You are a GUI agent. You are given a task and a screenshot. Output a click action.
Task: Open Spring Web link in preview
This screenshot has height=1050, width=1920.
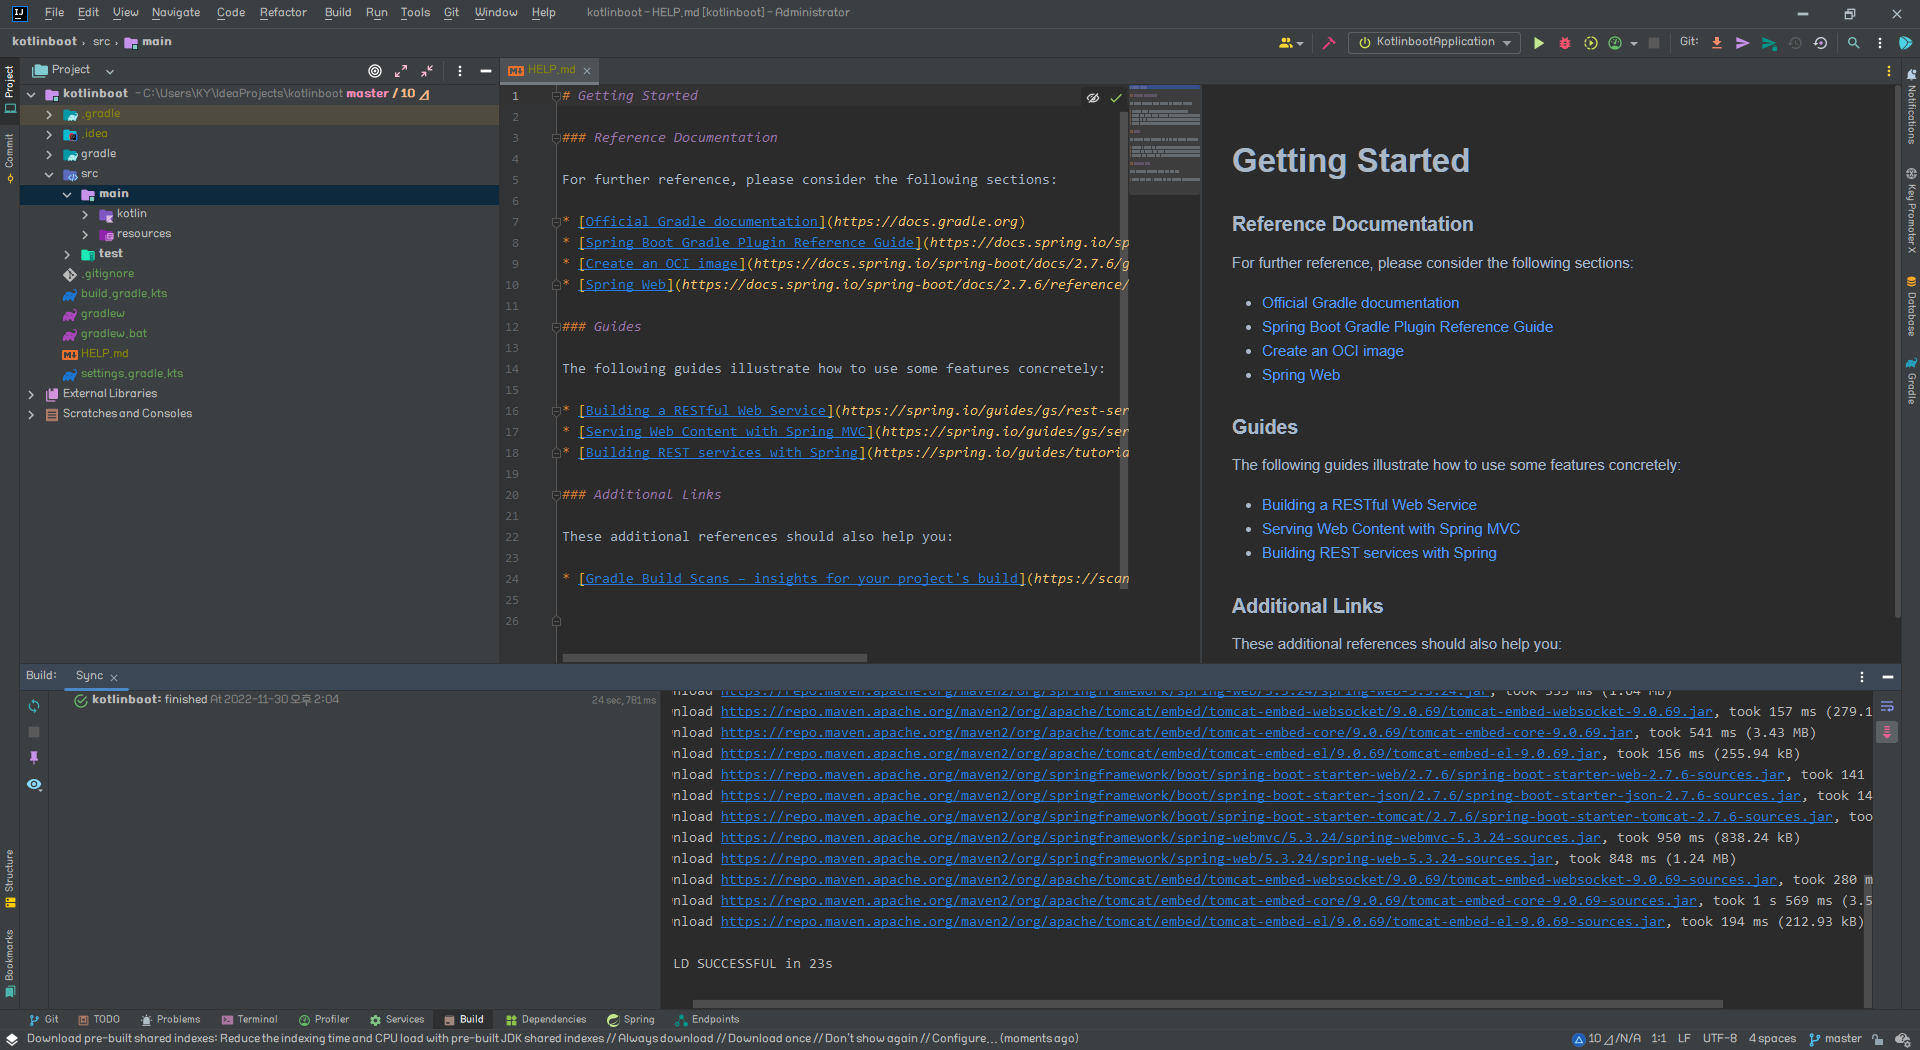tap(1300, 375)
